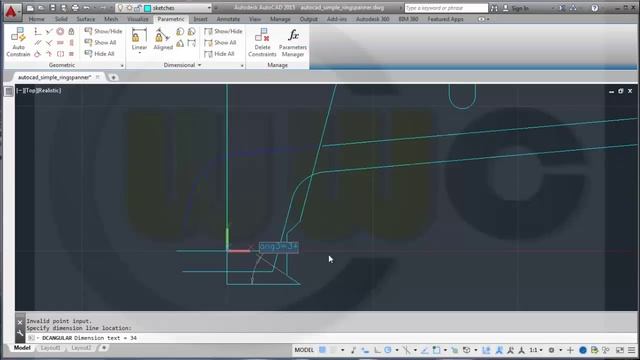640x360 pixels.
Task: Toggle snap mode in status bar
Action: click(x=334, y=350)
